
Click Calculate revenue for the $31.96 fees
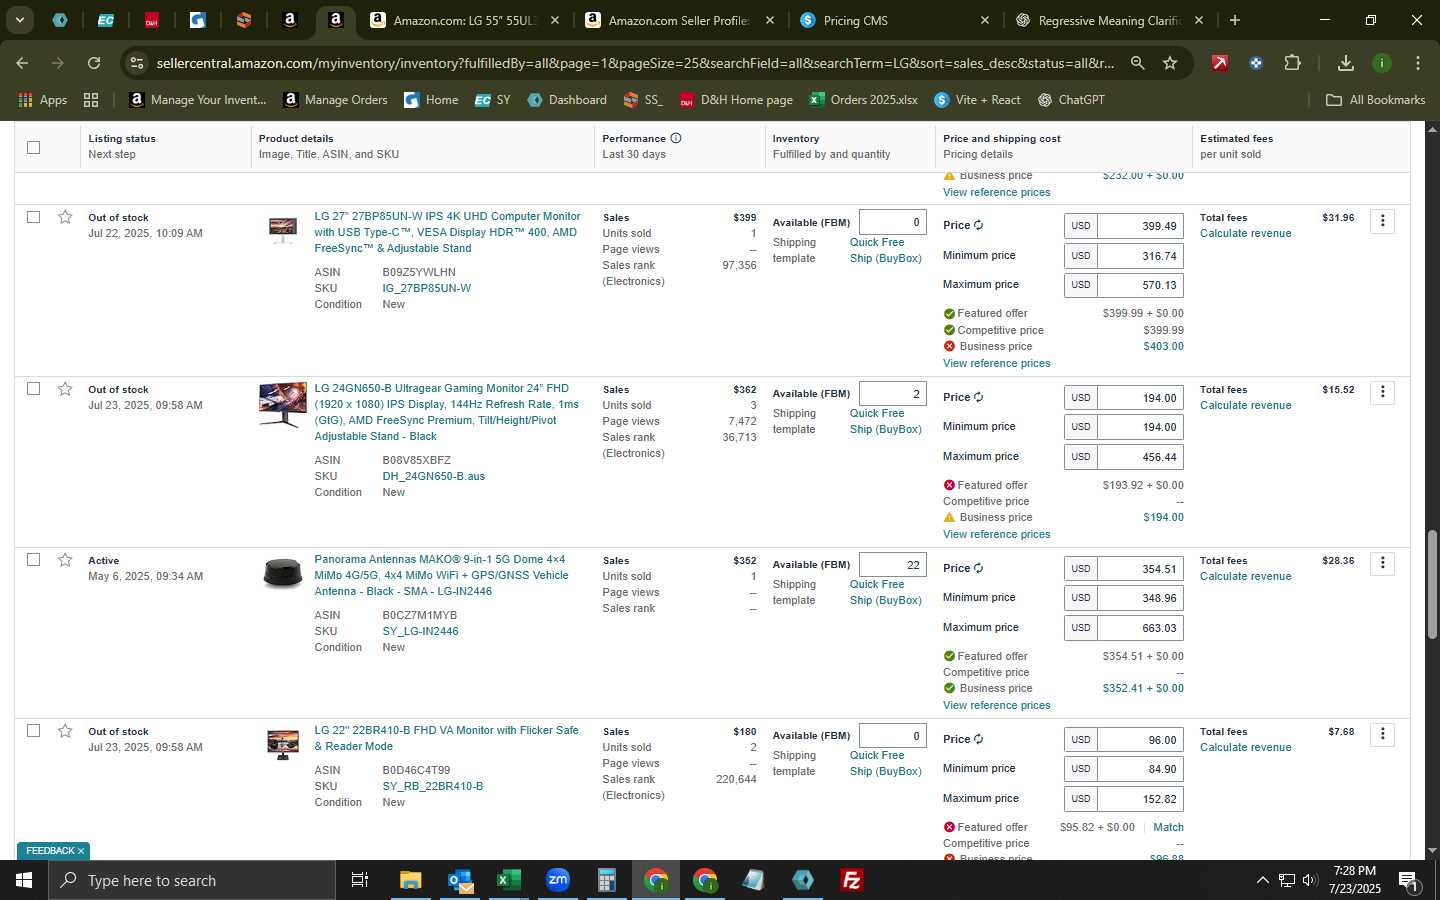coord(1245,233)
